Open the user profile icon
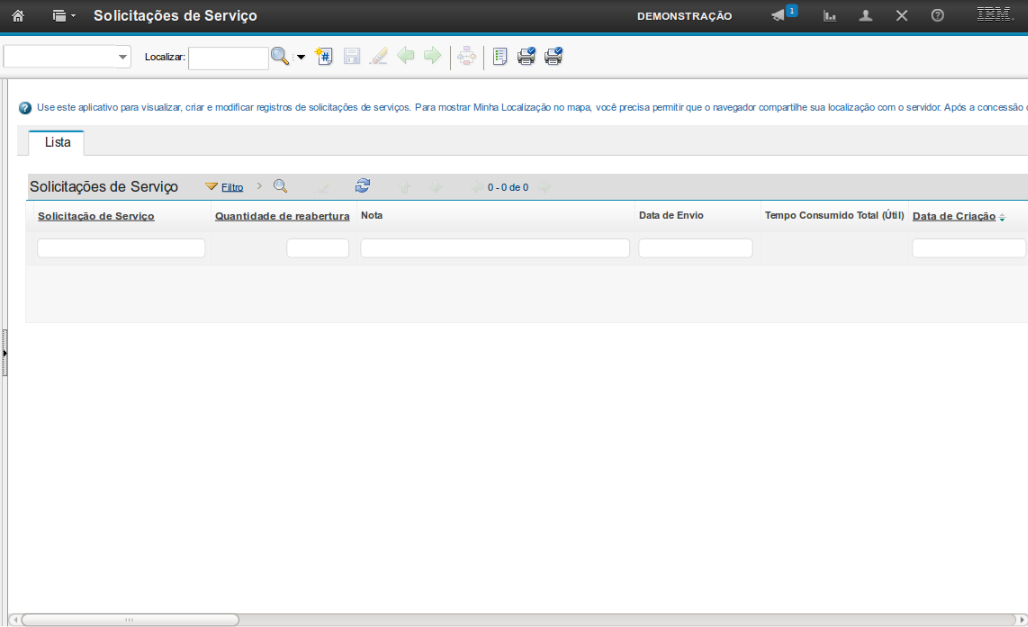Image resolution: width=1028 pixels, height=627 pixels. pyautogui.click(x=866, y=16)
